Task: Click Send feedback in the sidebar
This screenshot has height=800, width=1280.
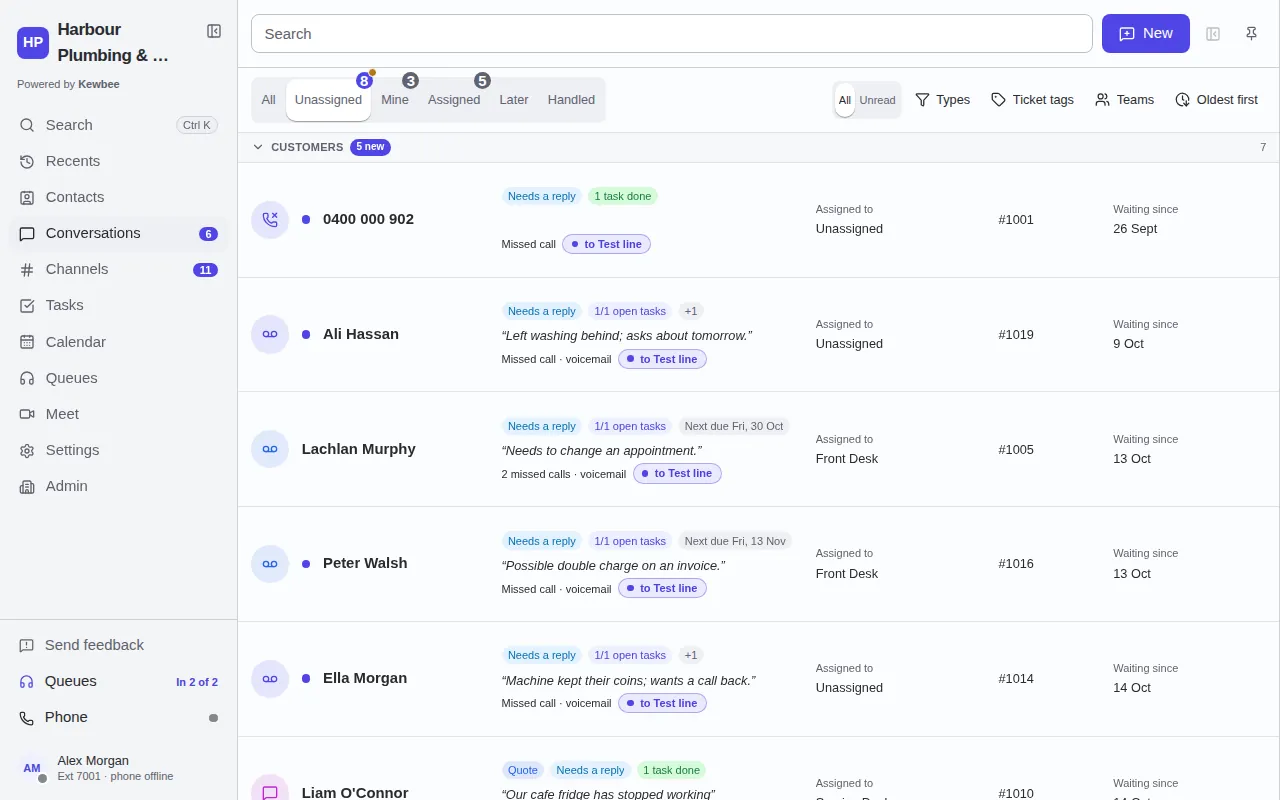Action: point(118,645)
